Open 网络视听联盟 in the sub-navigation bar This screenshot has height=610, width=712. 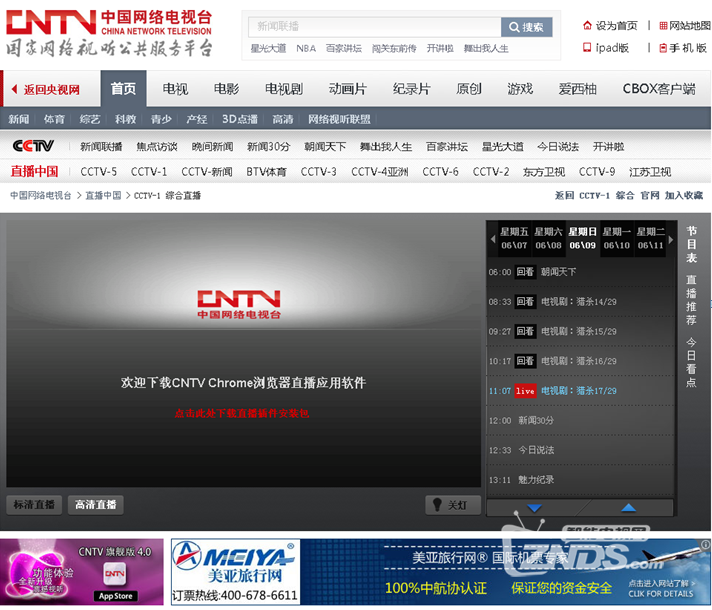pyautogui.click(x=339, y=119)
